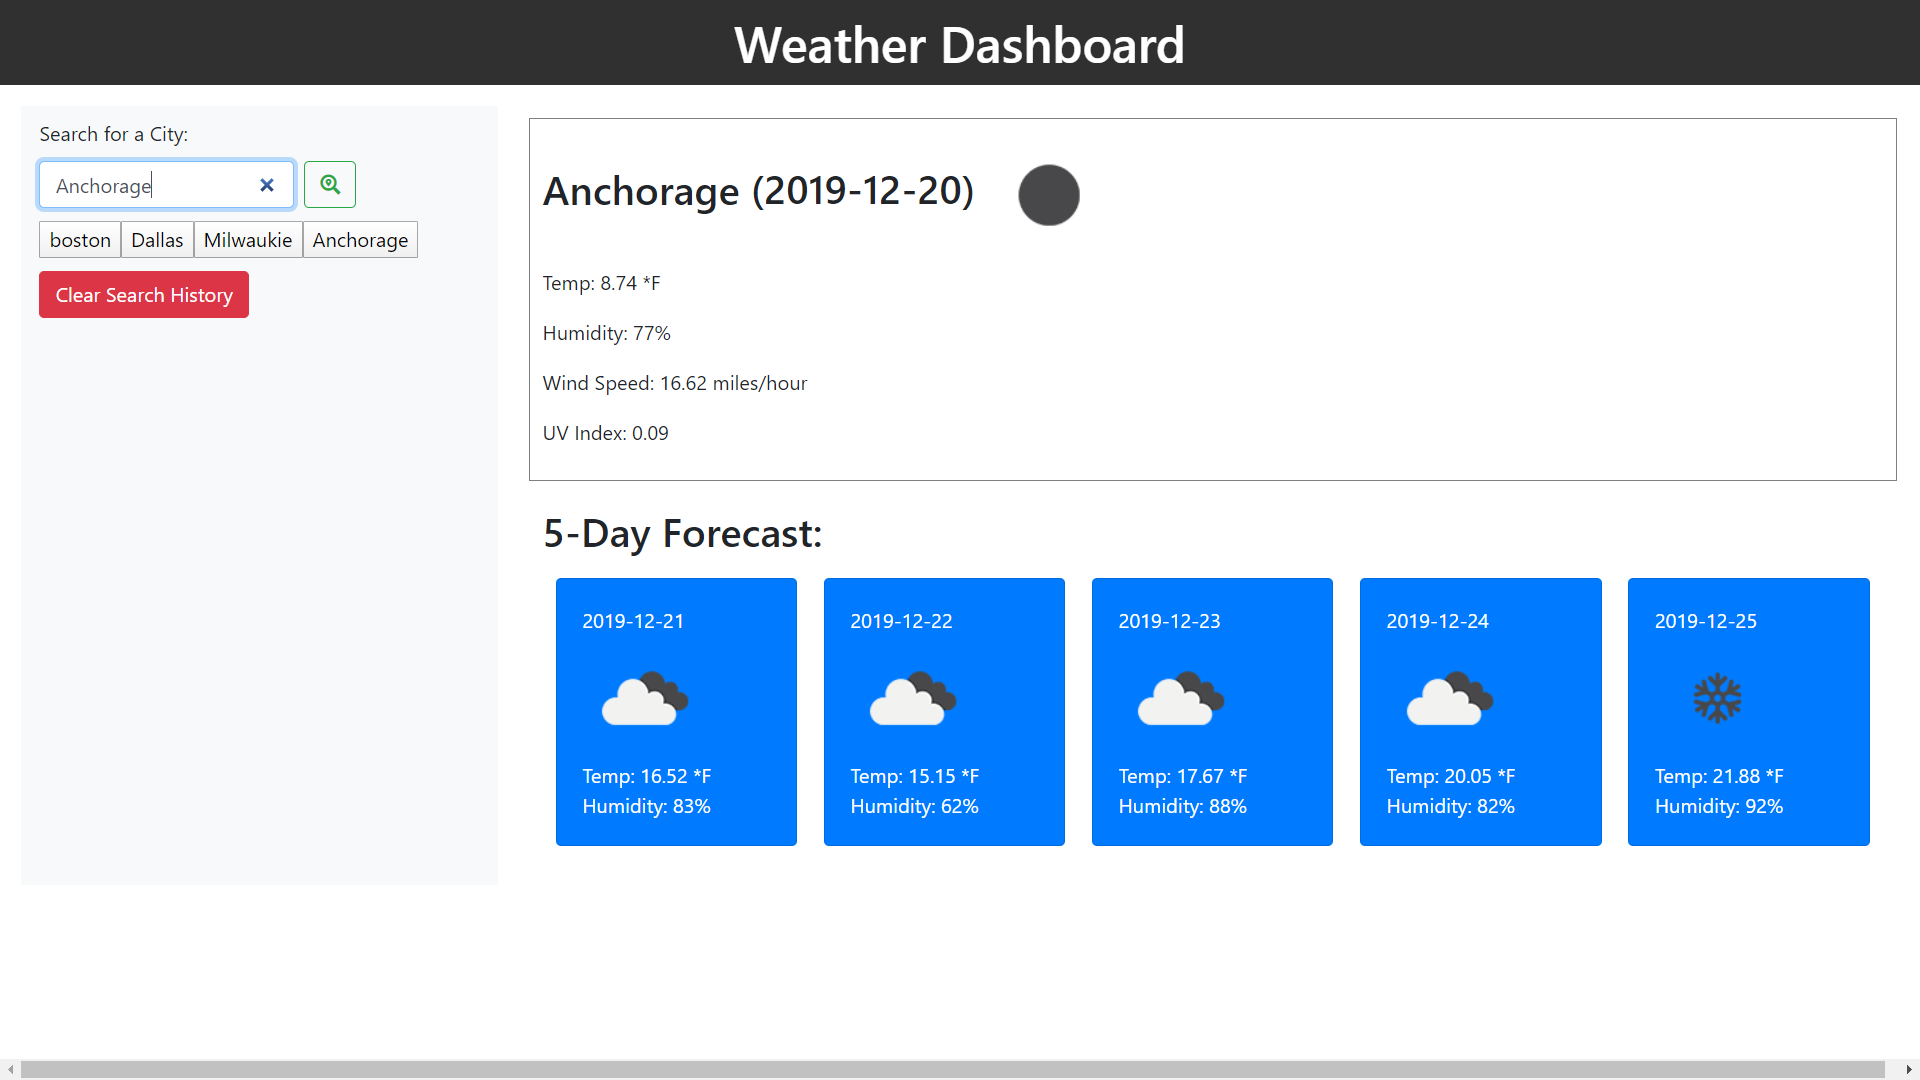Screen dimensions: 1920x1080
Task: Click the cloudy weather icon on 2019-12-22
Action: click(x=914, y=698)
